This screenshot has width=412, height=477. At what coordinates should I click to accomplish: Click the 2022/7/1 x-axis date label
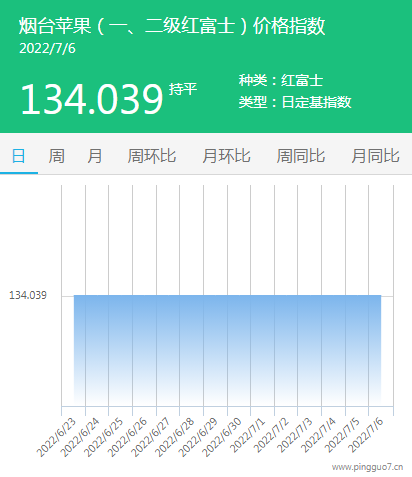point(248,435)
